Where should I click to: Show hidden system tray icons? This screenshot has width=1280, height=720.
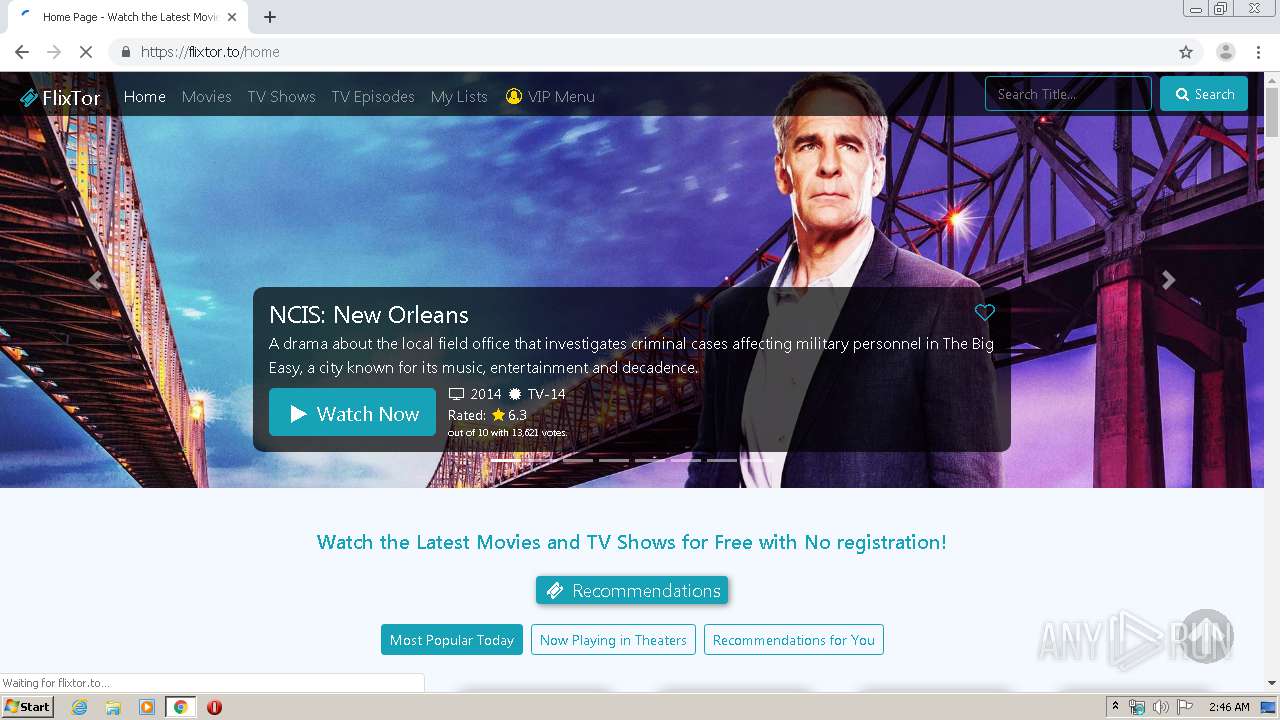point(1115,707)
